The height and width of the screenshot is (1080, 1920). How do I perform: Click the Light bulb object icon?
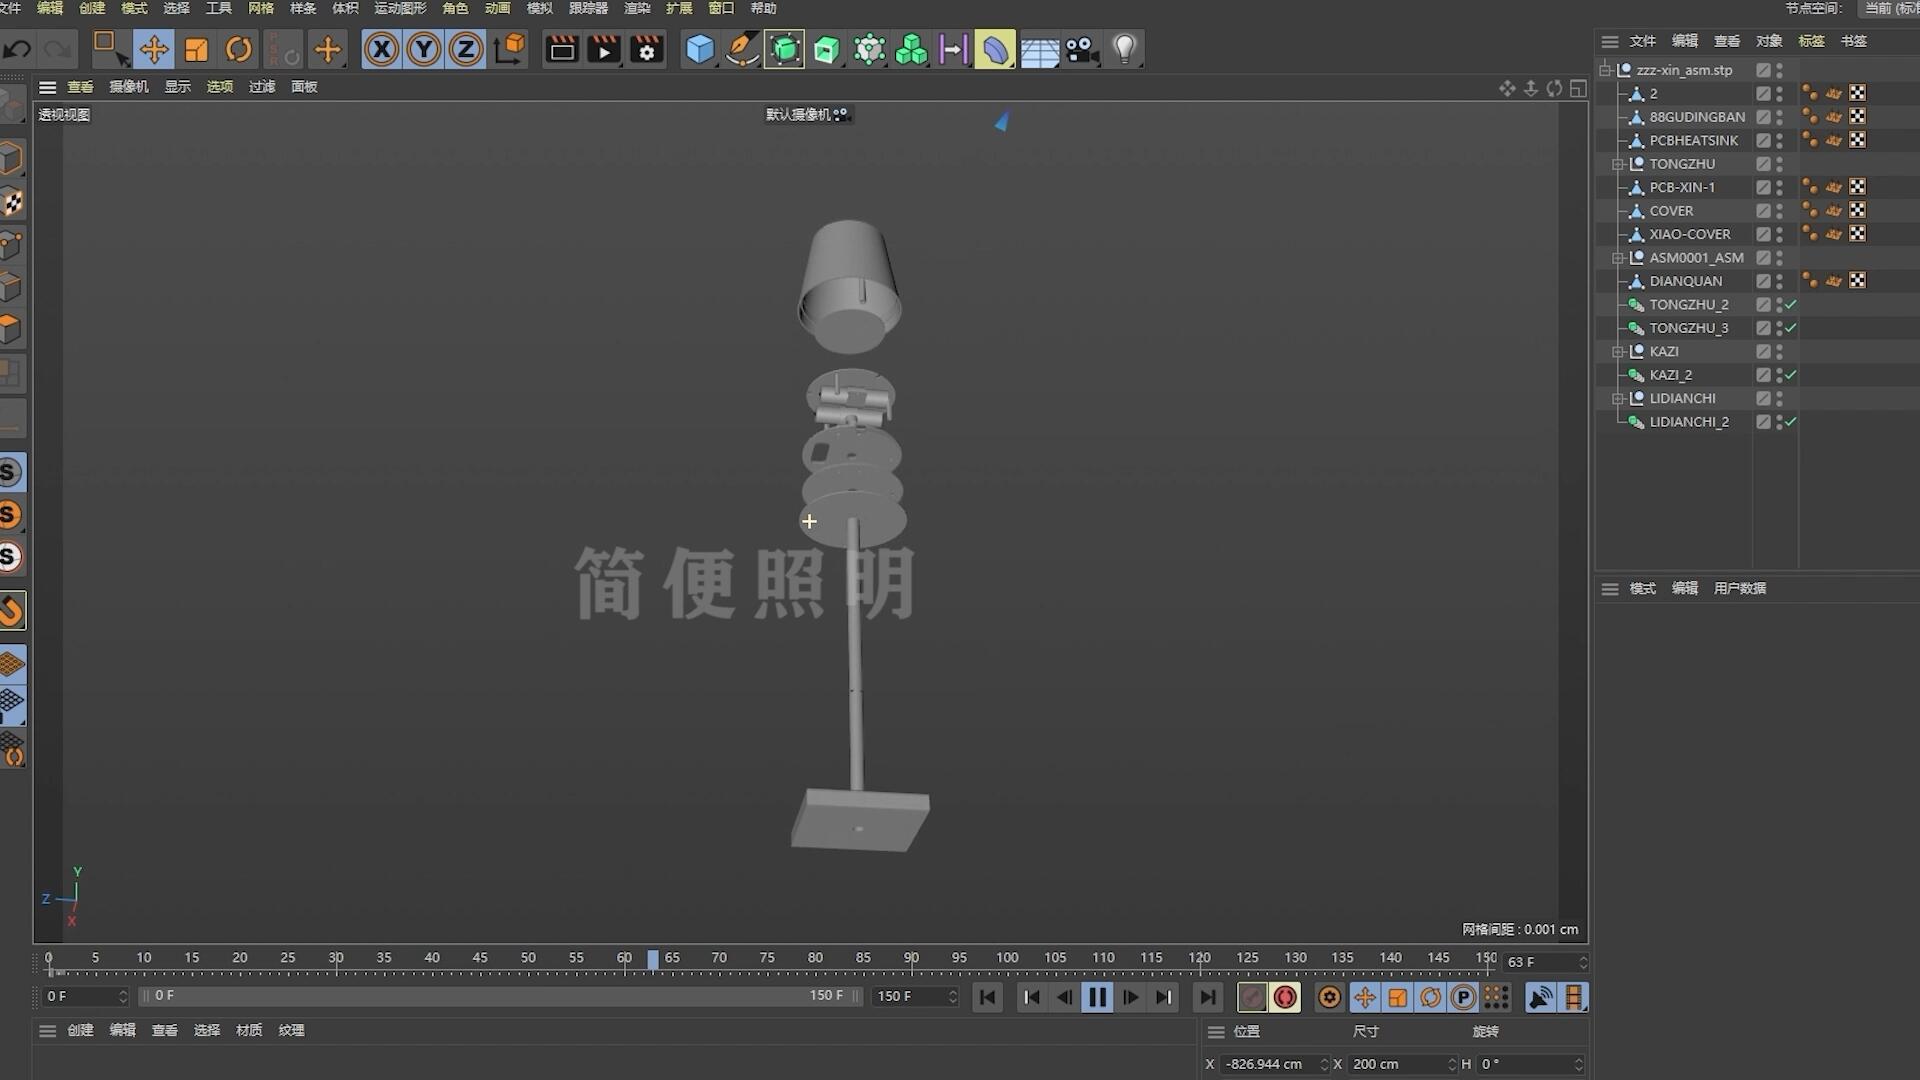(x=1124, y=49)
